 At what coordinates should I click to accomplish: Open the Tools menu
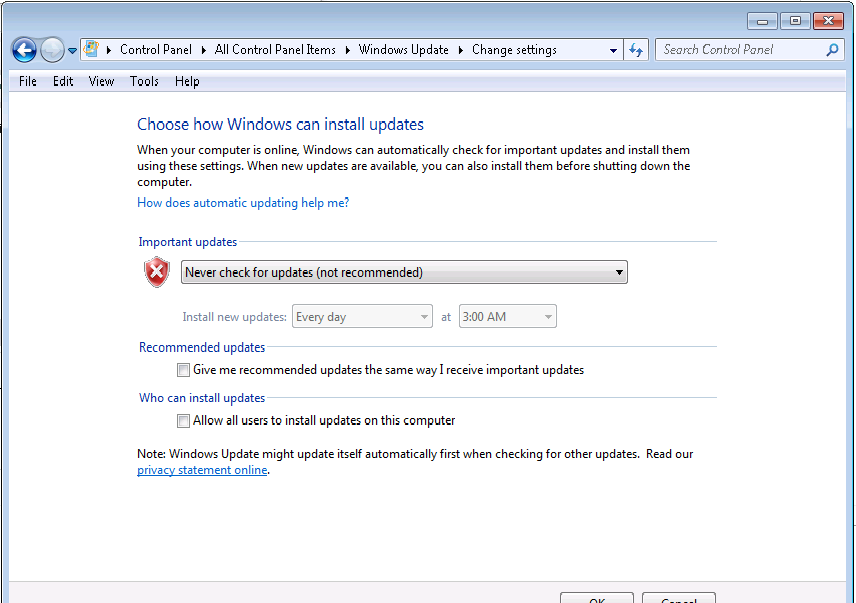144,81
